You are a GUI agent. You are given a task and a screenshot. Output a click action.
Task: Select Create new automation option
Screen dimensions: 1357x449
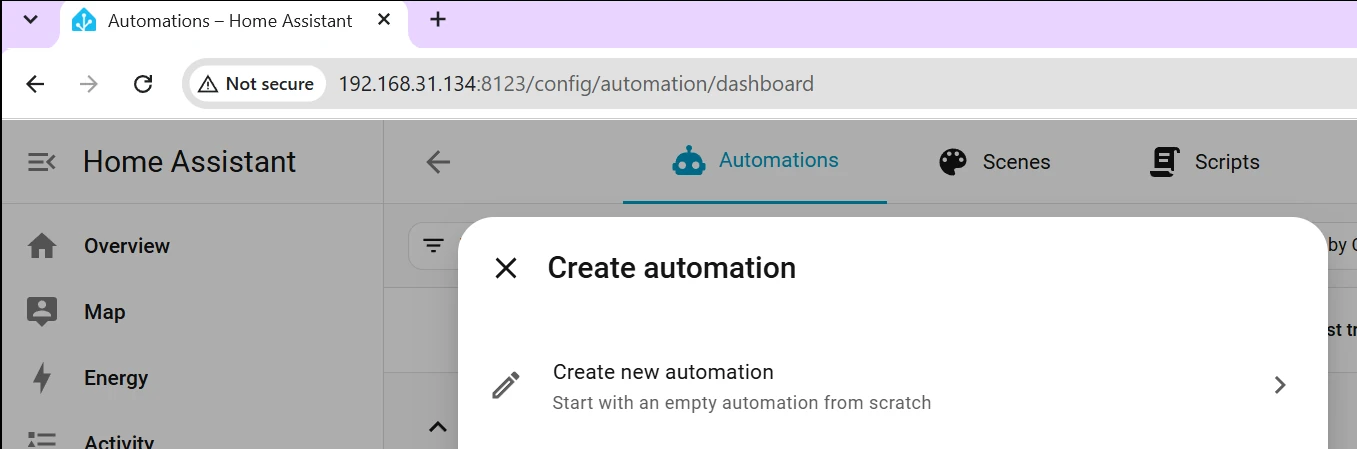click(x=893, y=386)
